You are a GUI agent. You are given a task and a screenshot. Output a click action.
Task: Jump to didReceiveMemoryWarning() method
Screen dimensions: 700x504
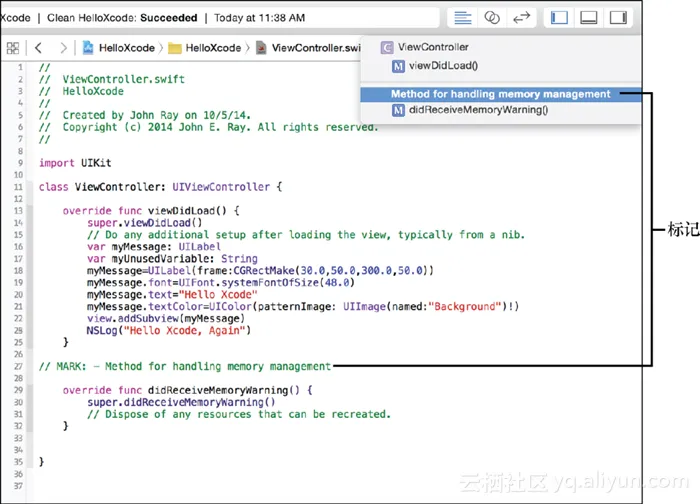pos(479,110)
